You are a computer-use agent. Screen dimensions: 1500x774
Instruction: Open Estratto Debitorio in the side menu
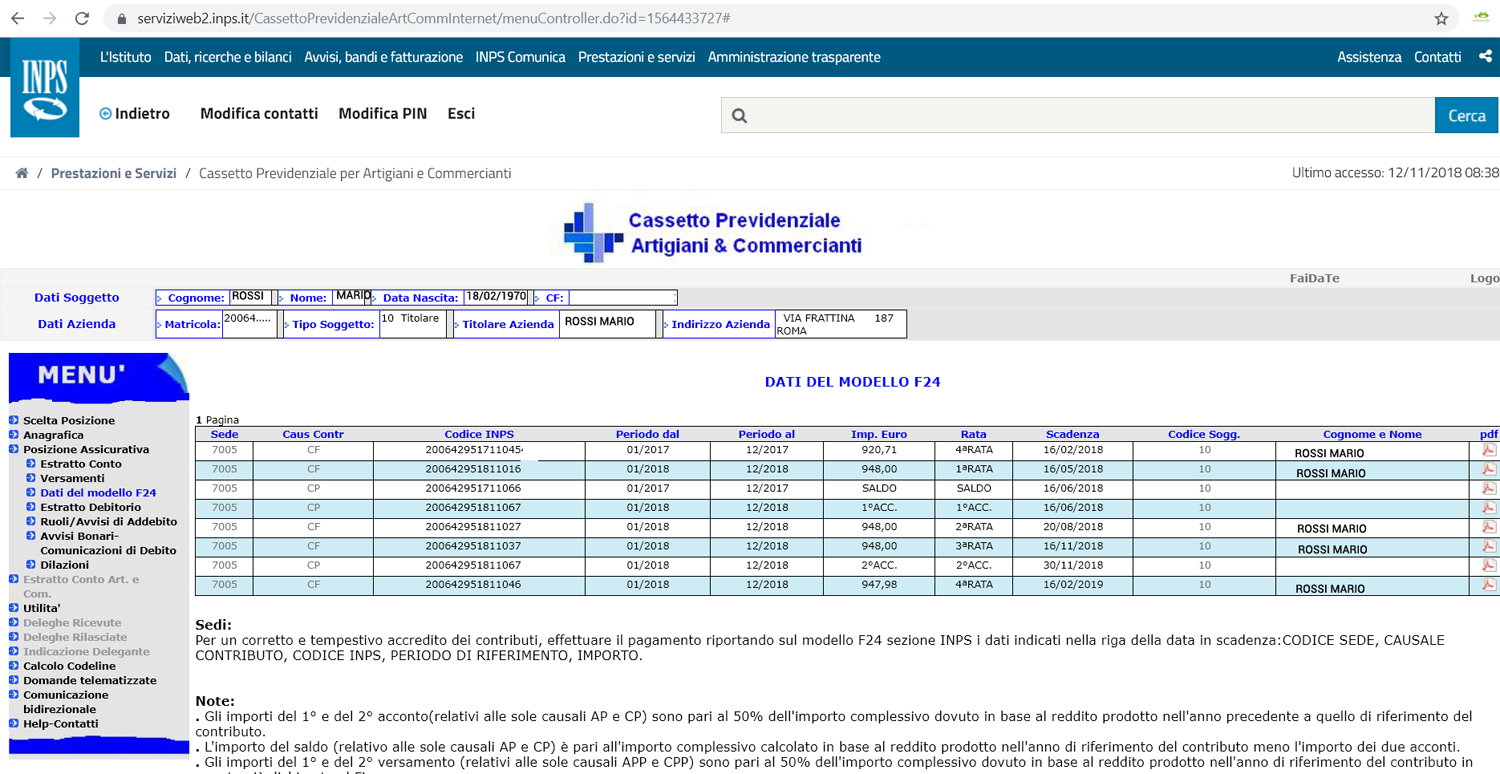pos(91,507)
